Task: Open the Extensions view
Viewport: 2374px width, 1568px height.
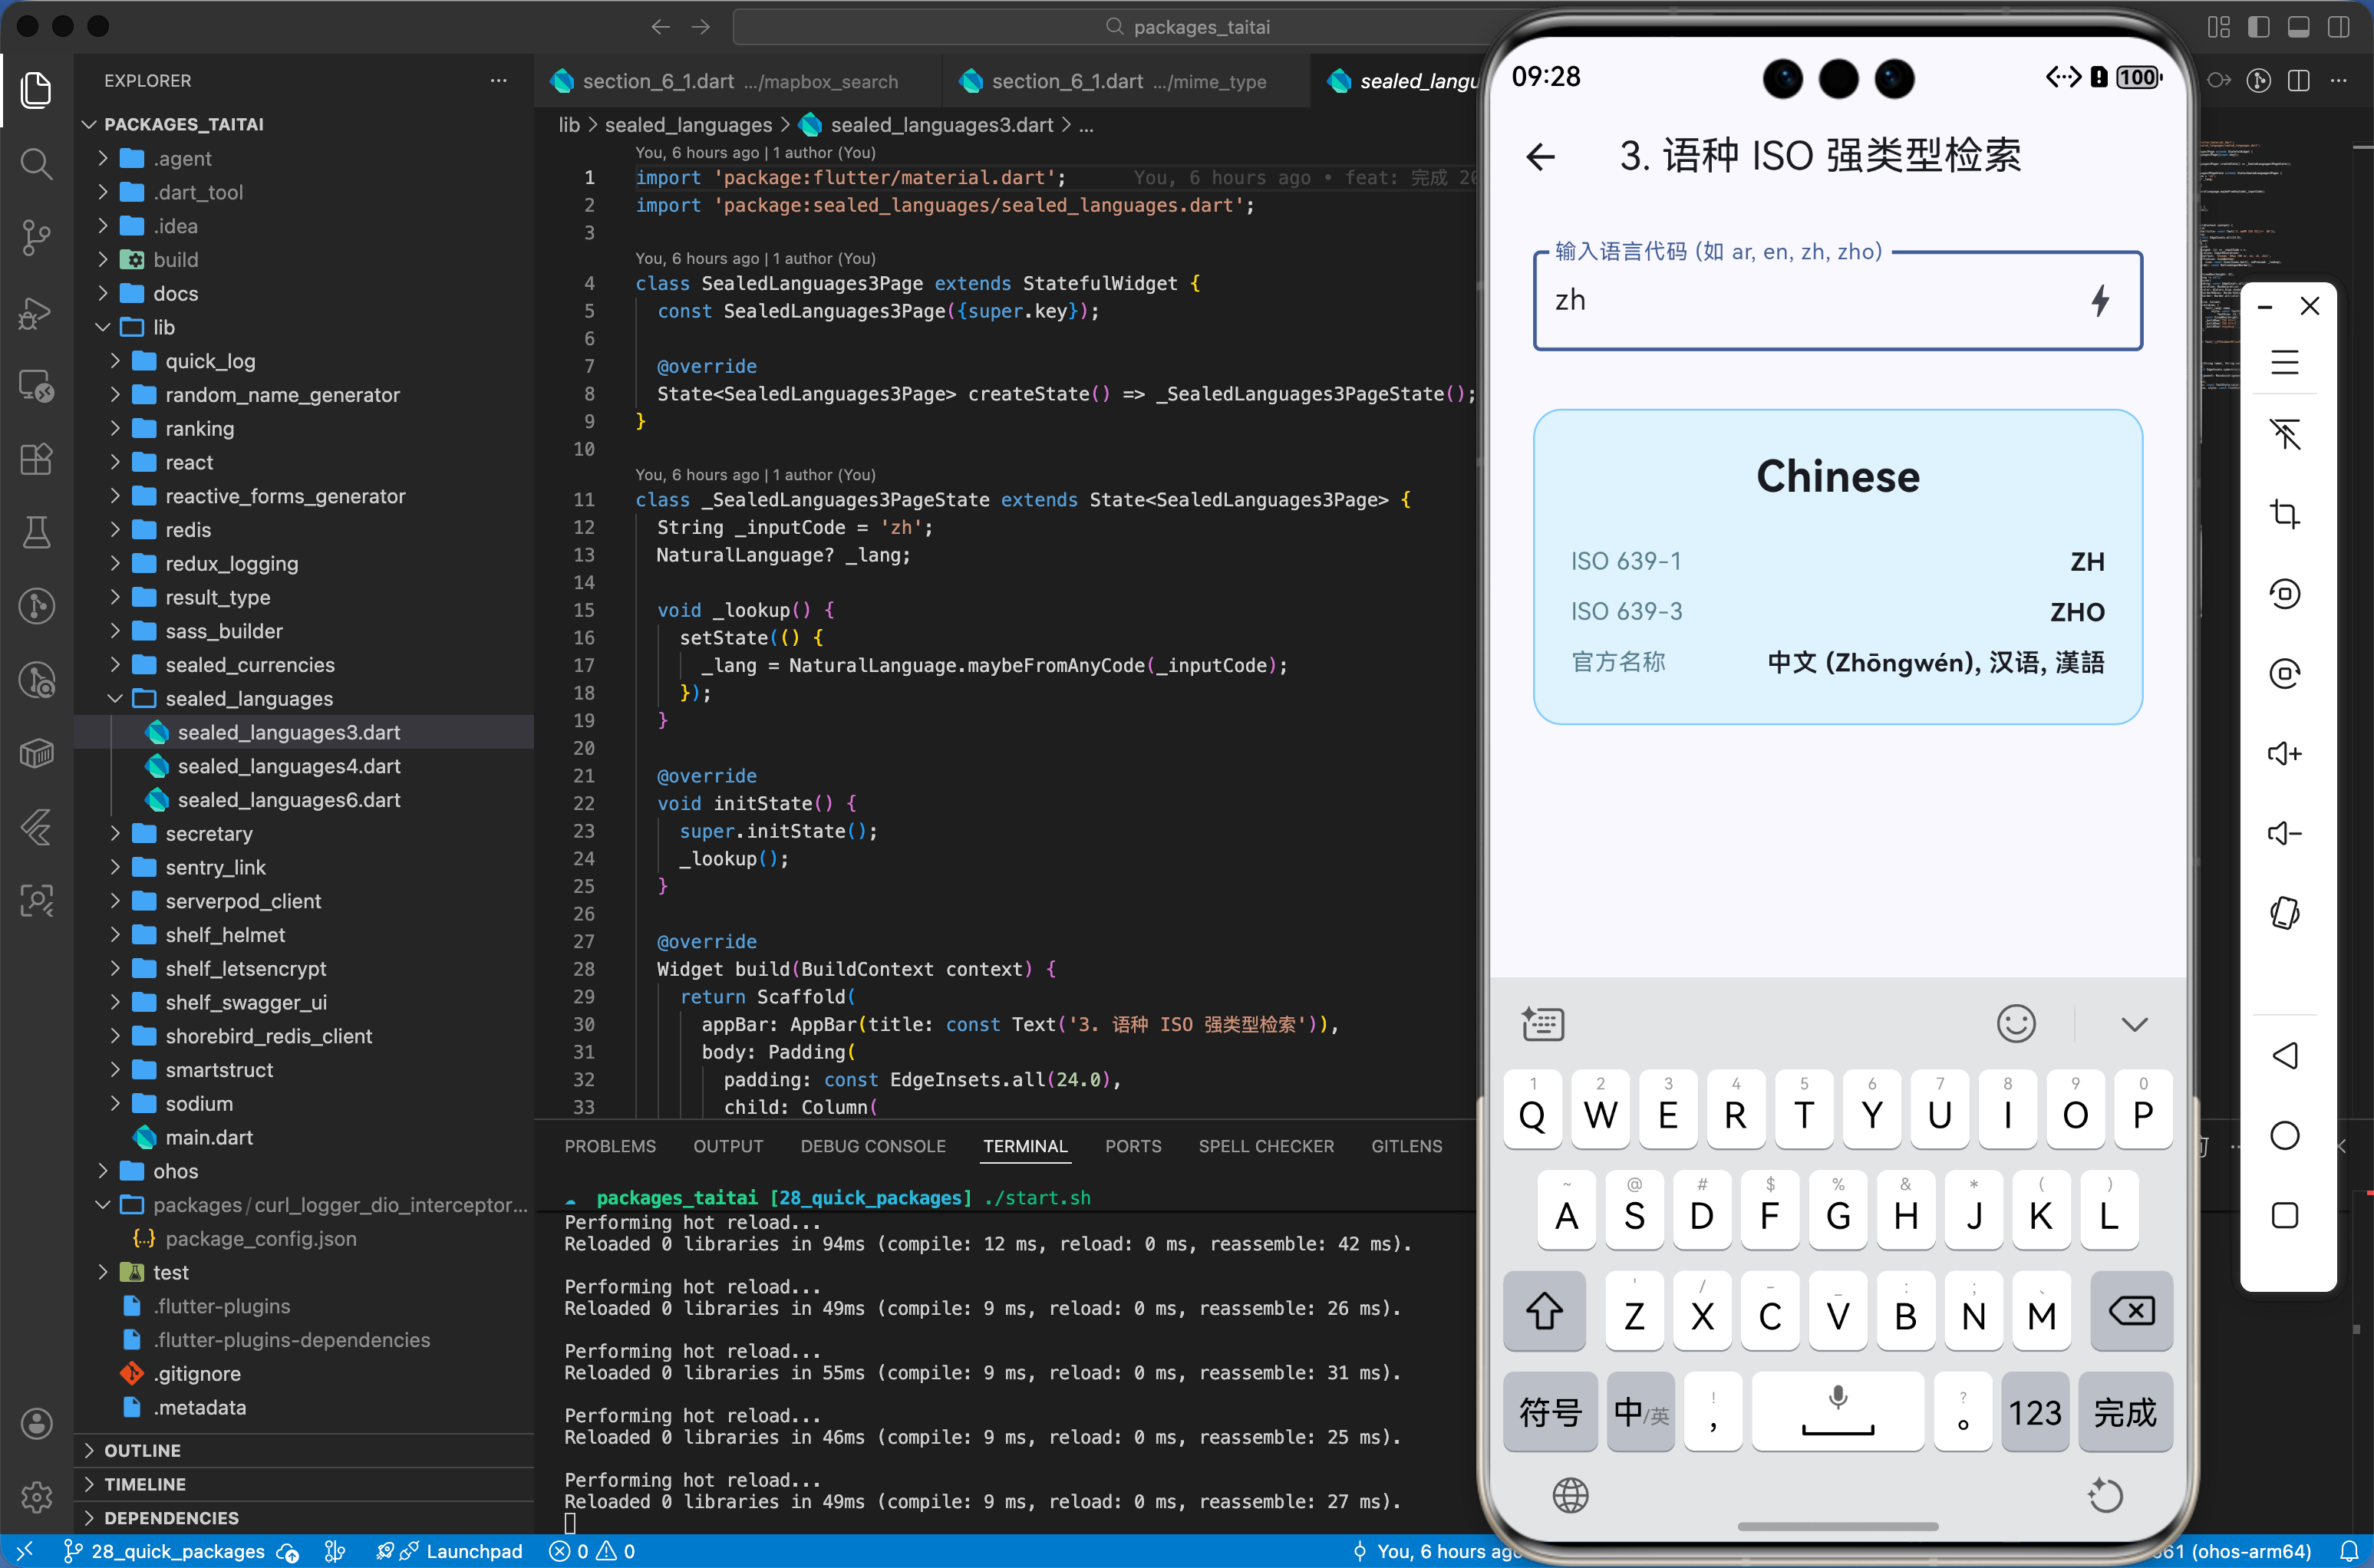Action: (36, 459)
